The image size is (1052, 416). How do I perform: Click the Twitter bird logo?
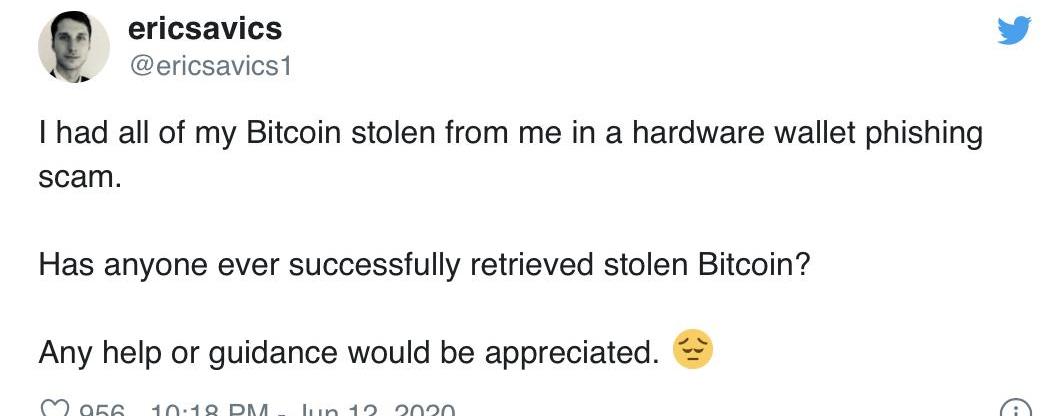(x=1013, y=32)
